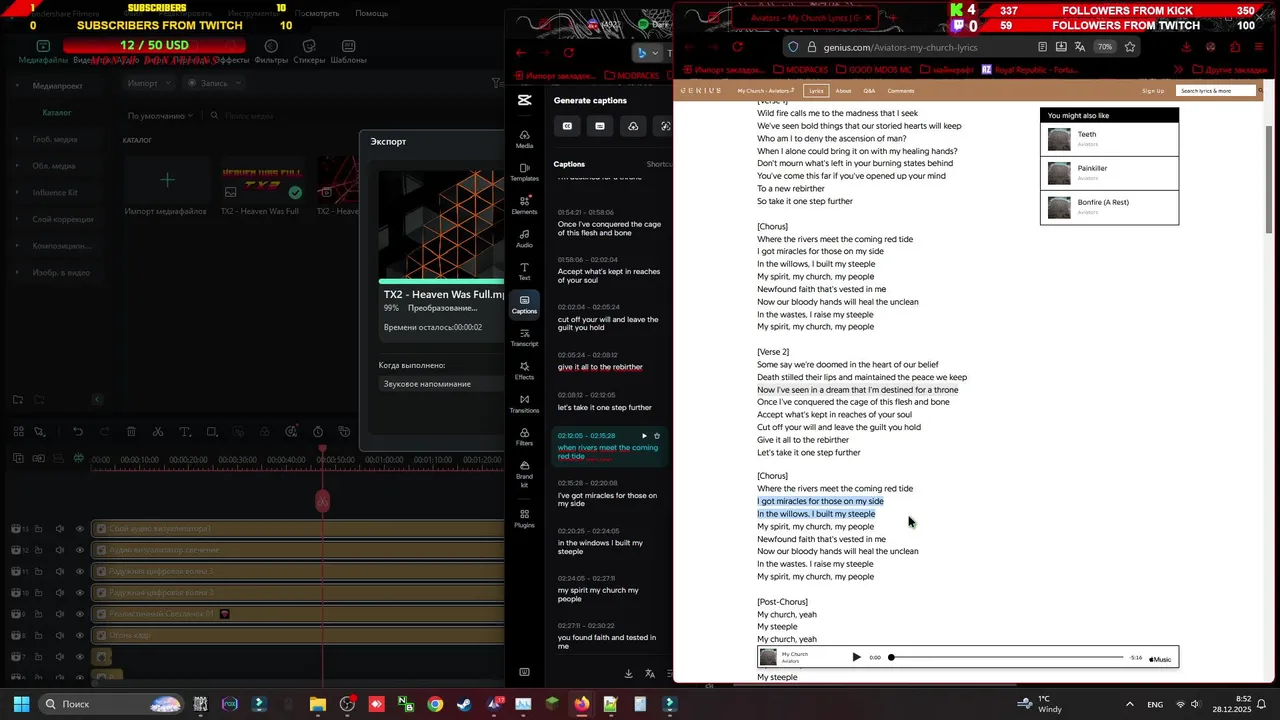This screenshot has width=1280, height=720.
Task: Open the Comments tab on Genius
Action: (x=901, y=91)
